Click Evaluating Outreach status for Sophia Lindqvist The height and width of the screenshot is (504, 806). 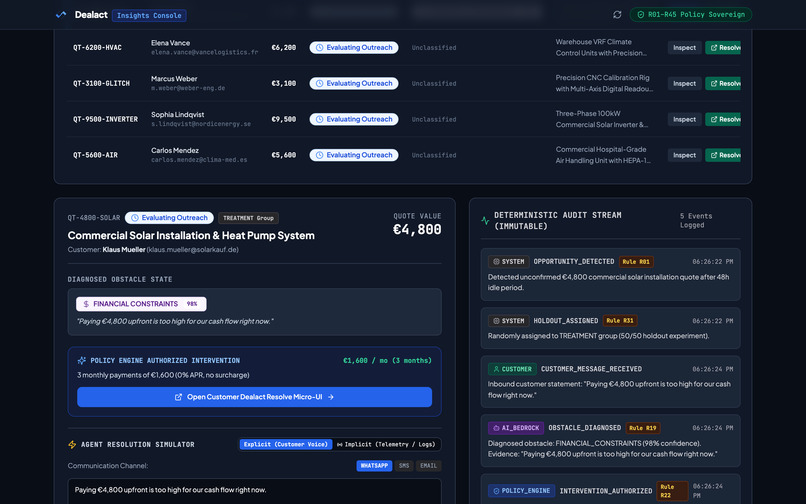coord(354,119)
